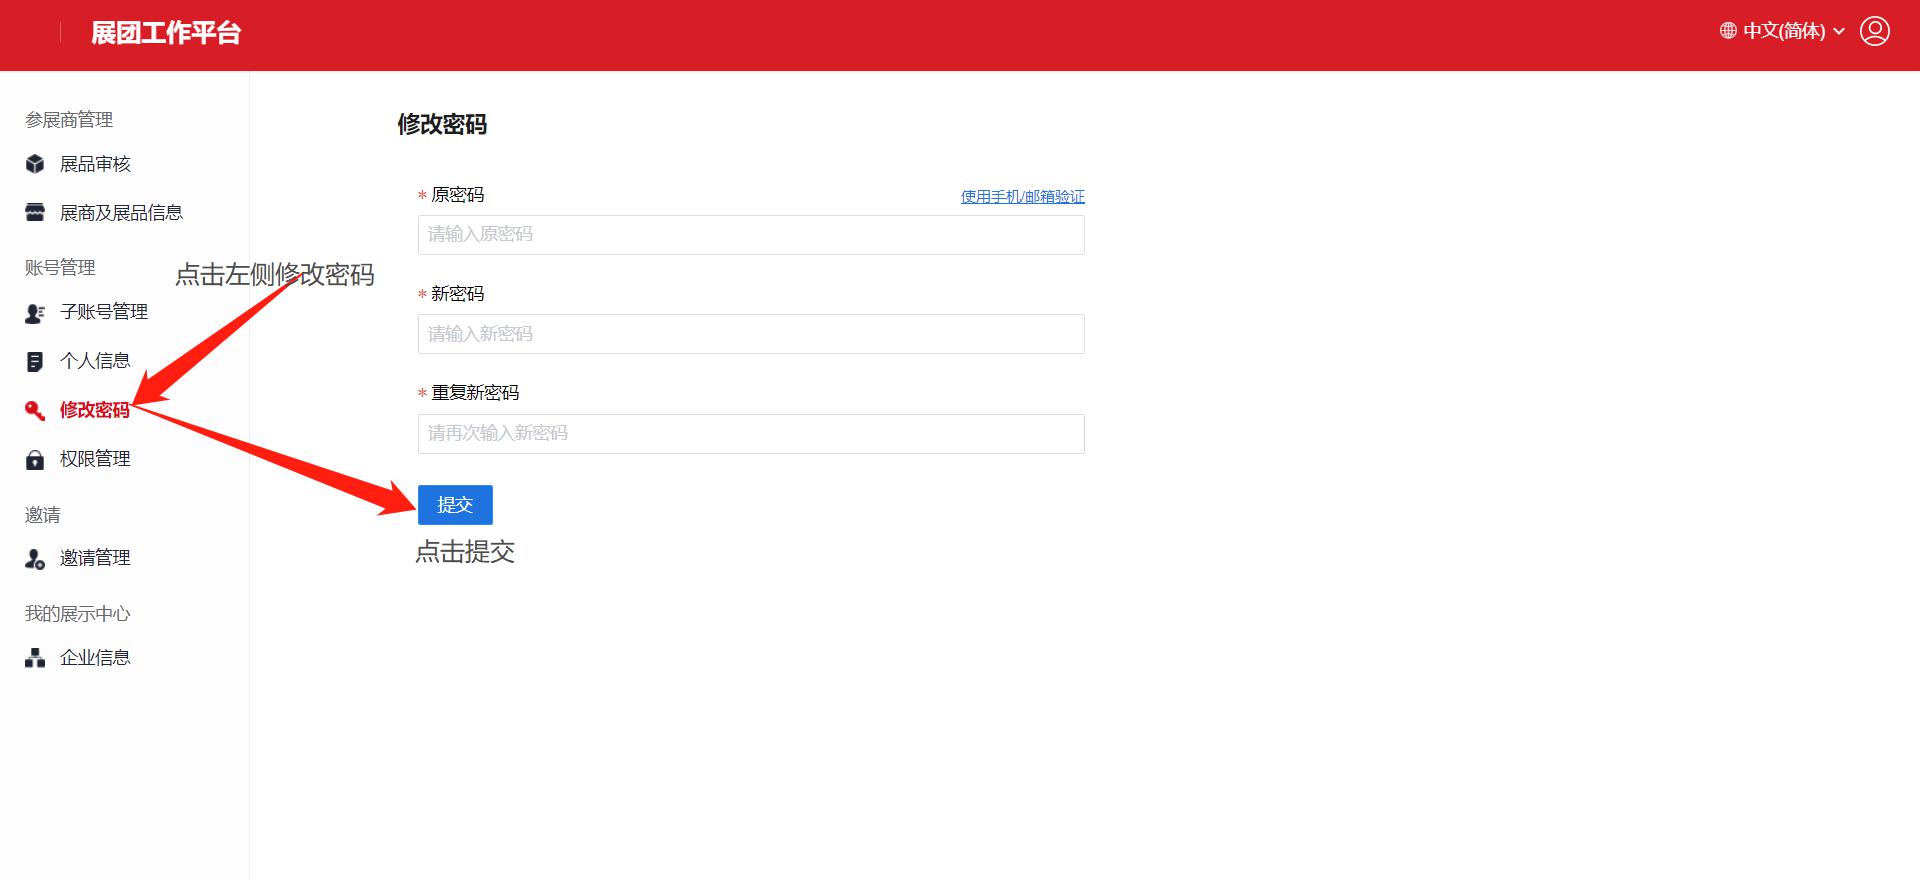Open 企业信息 sidebar entry
The height and width of the screenshot is (880, 1920).
point(95,658)
